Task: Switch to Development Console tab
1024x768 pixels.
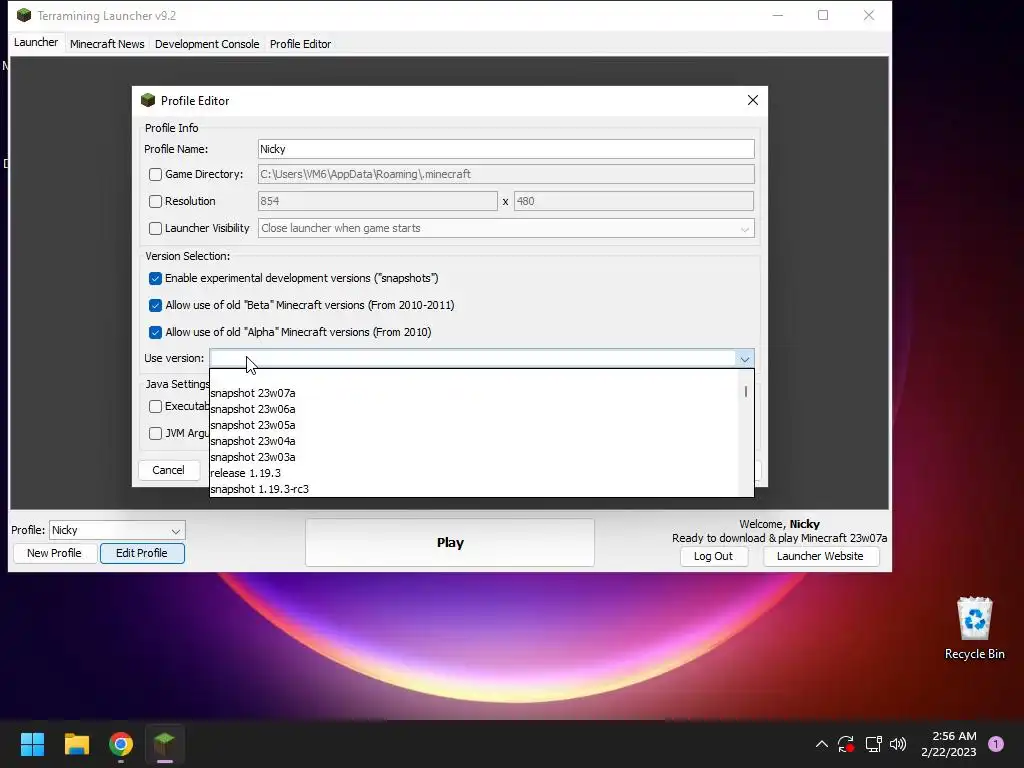Action: click(207, 44)
